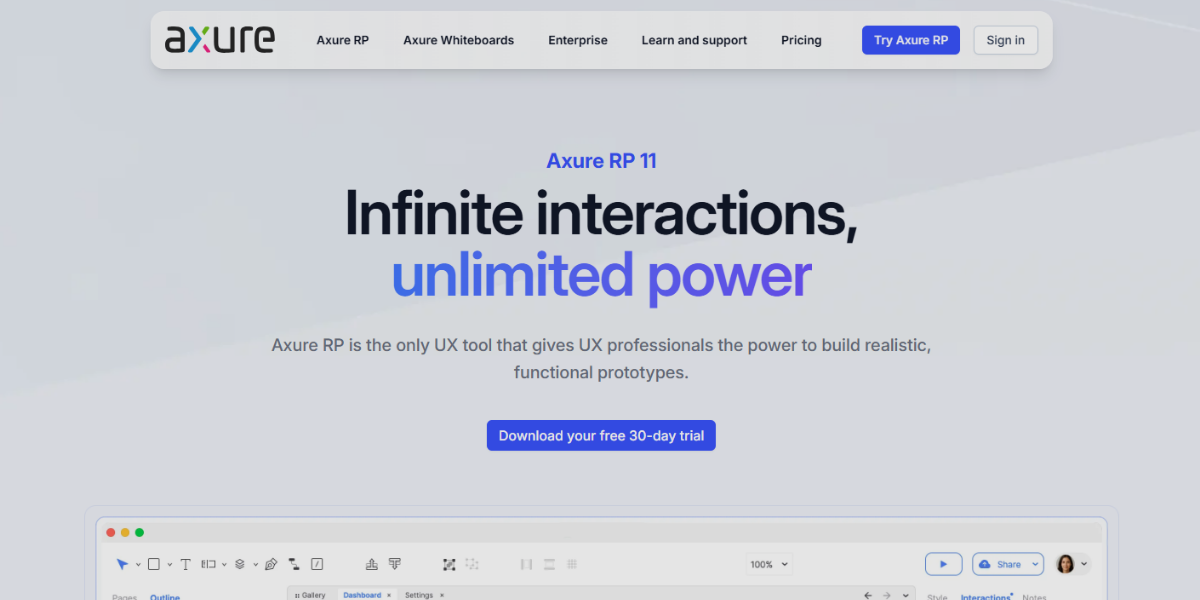Select the selection arrow tool
The height and width of the screenshot is (600, 1200).
(123, 564)
